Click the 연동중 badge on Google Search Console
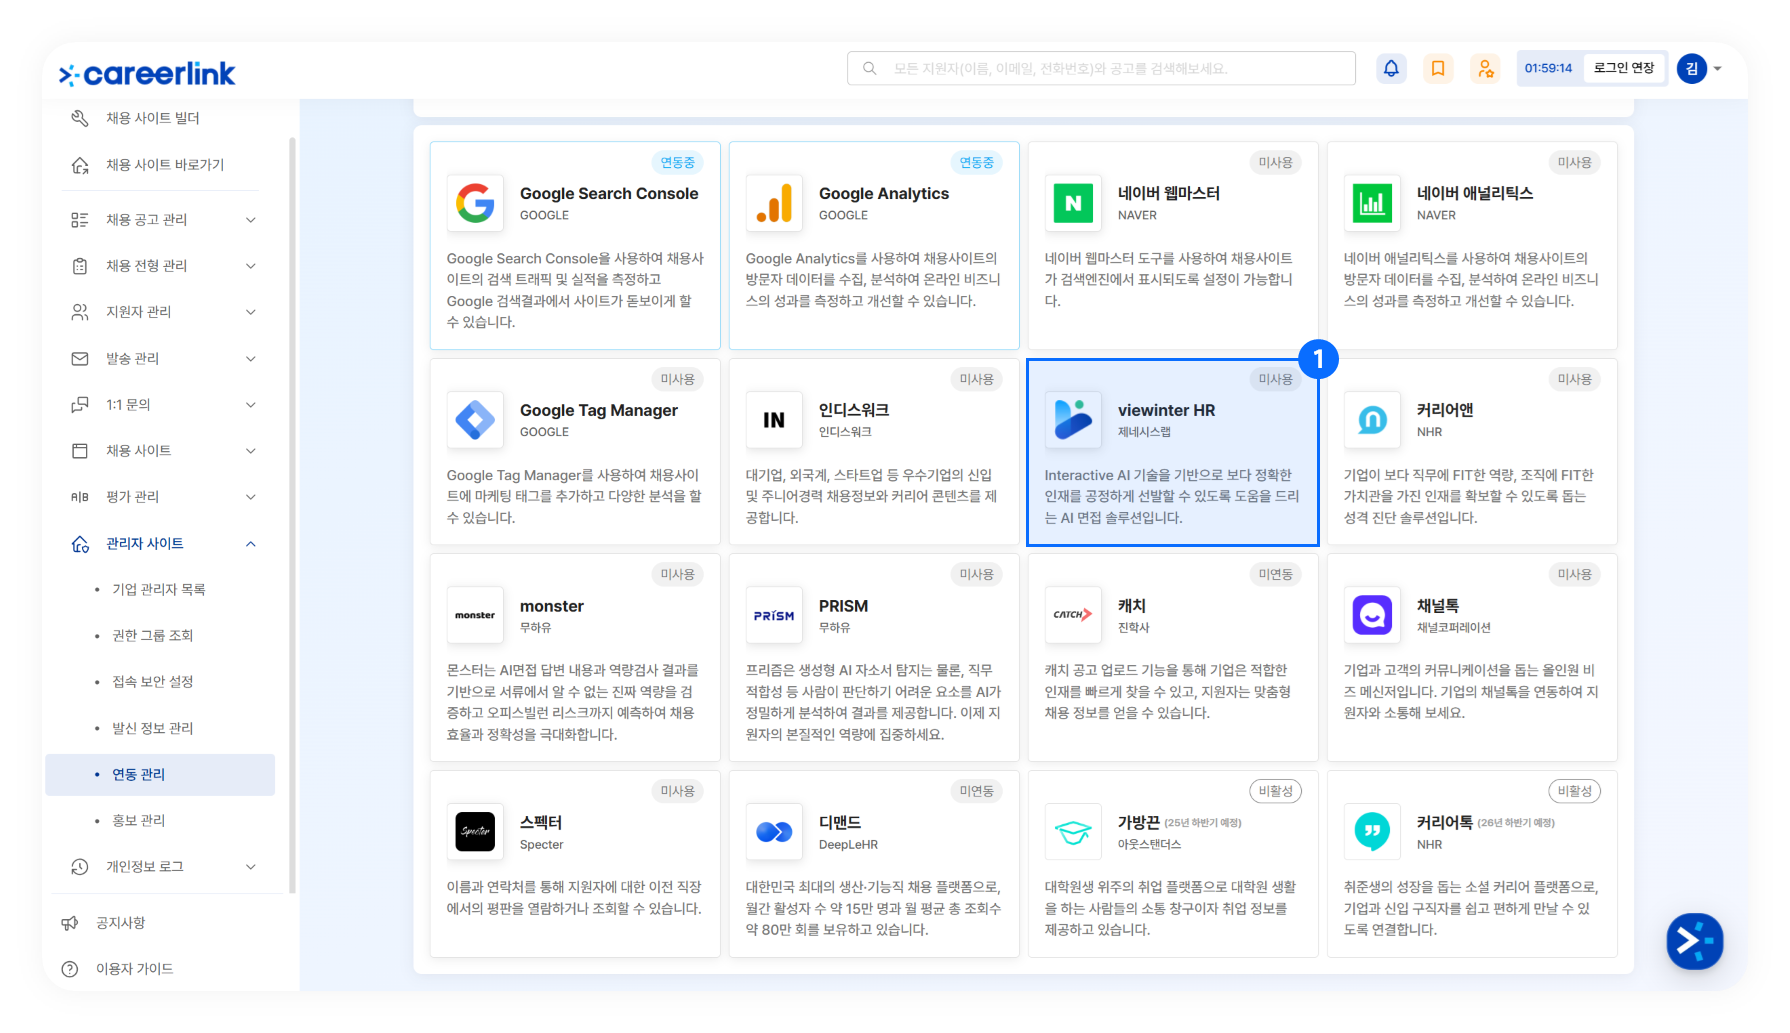The image size is (1790, 1033). 678,162
